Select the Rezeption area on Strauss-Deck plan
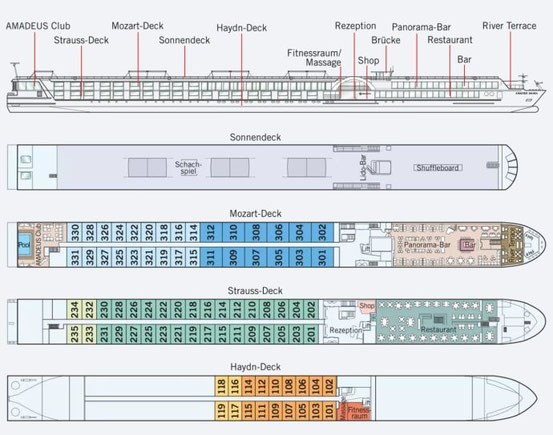553x435 pixels. [x=346, y=331]
